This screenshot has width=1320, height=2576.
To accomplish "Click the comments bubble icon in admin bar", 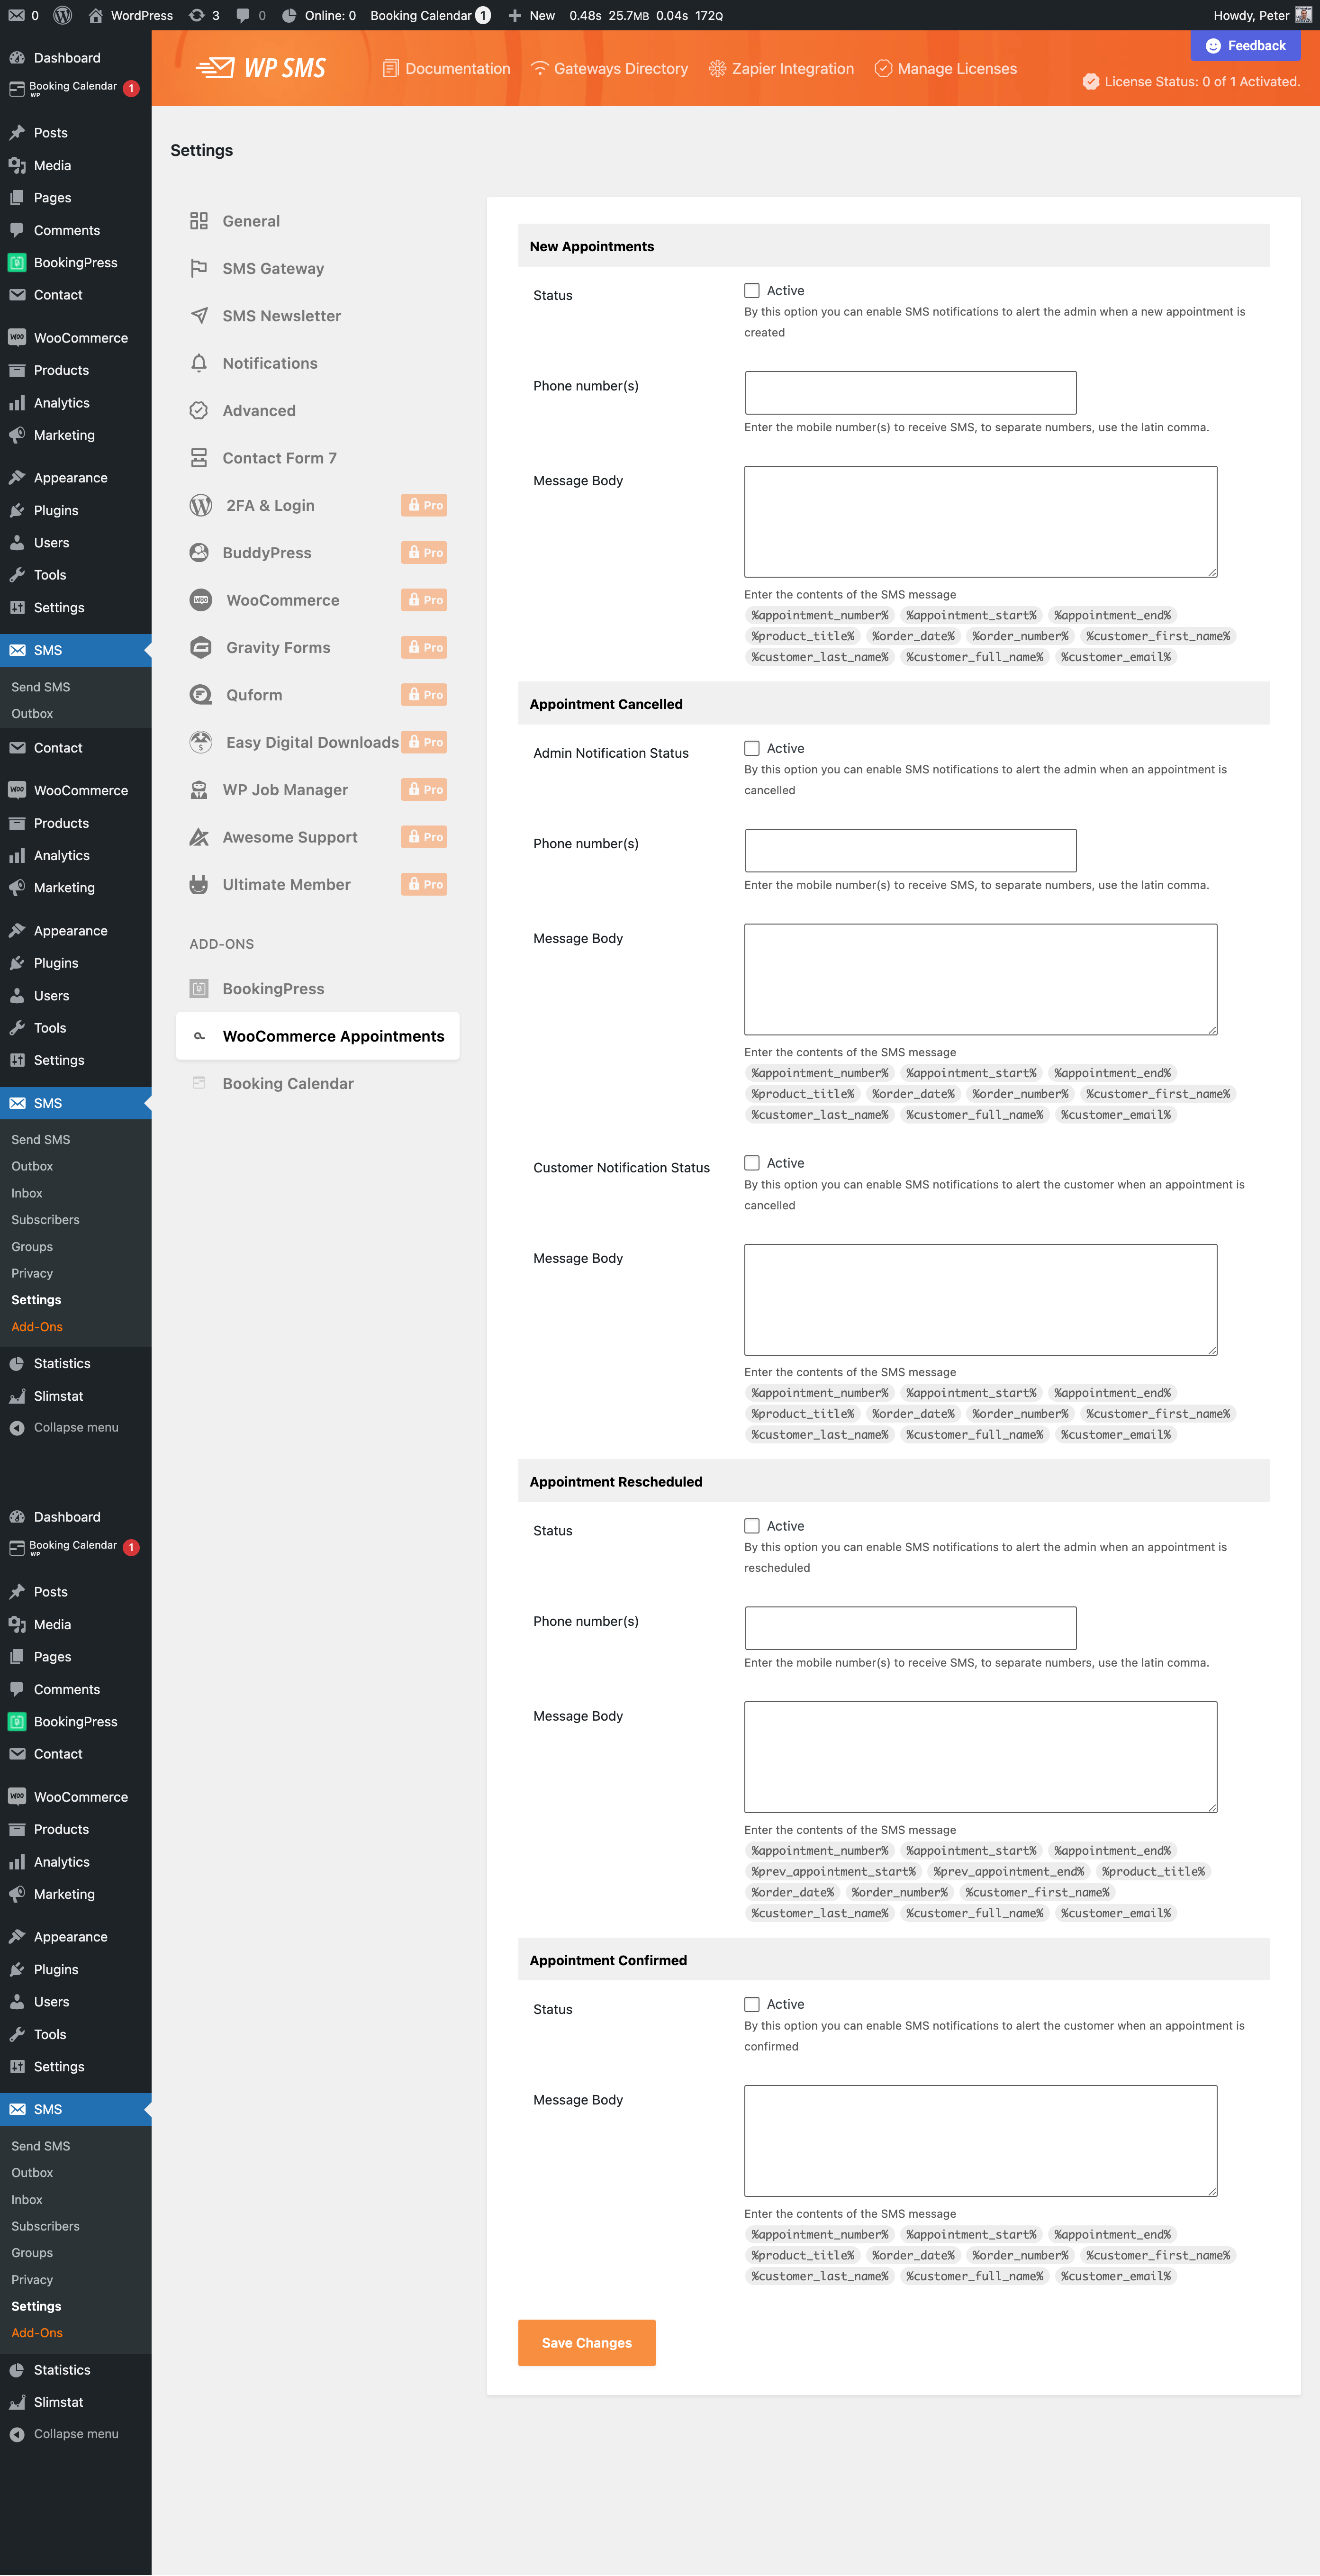I will (243, 15).
